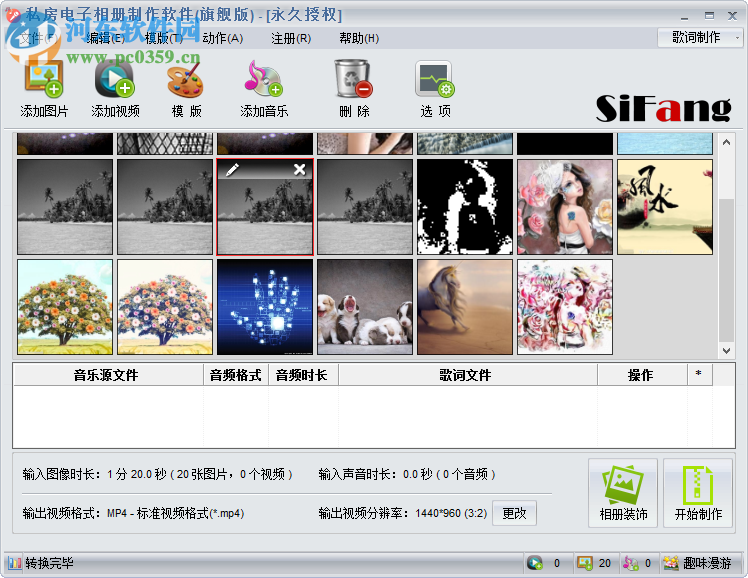
Task: Click the X remove icon on selected thumbnail
Action: click(x=300, y=169)
